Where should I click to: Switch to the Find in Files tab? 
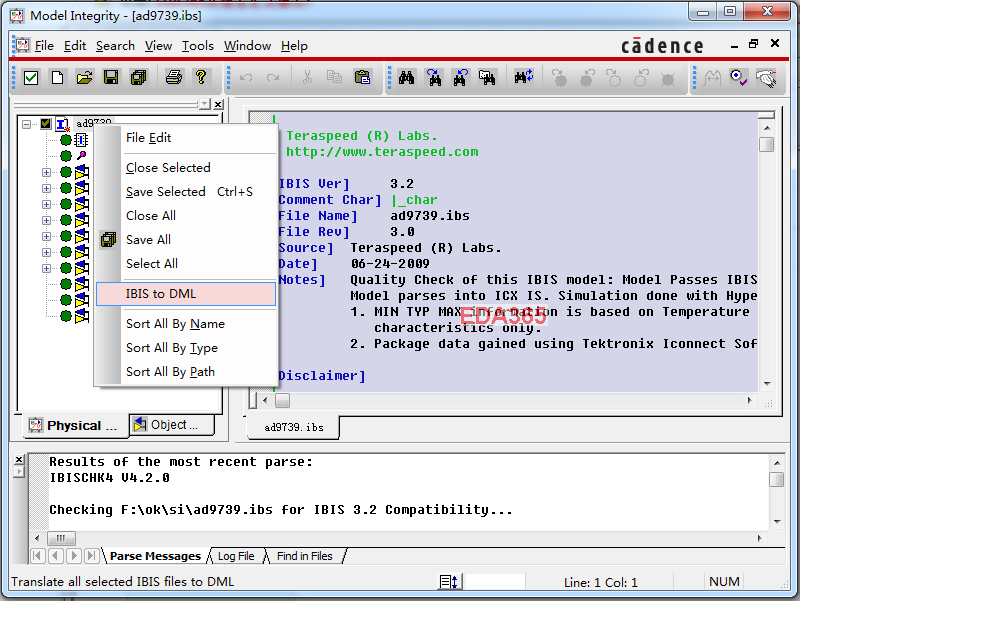[x=305, y=556]
